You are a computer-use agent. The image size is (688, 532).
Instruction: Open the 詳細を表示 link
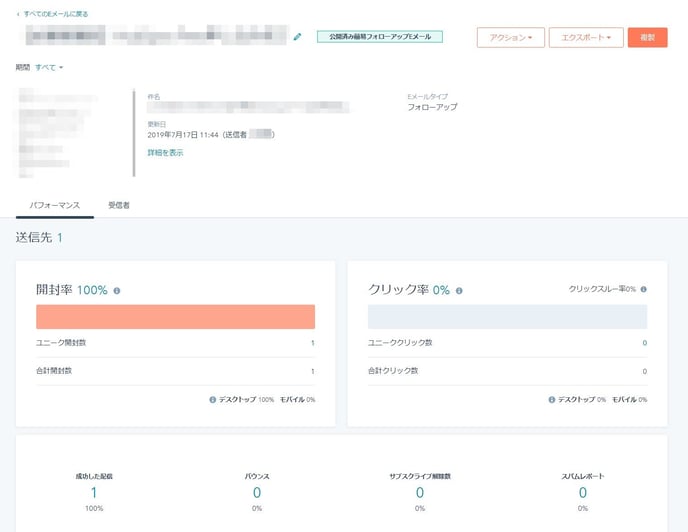(165, 153)
